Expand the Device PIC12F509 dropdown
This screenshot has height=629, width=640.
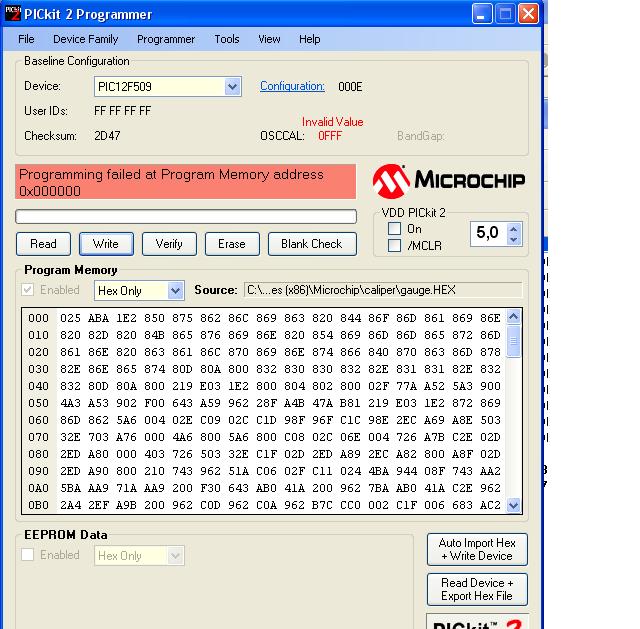click(x=232, y=87)
